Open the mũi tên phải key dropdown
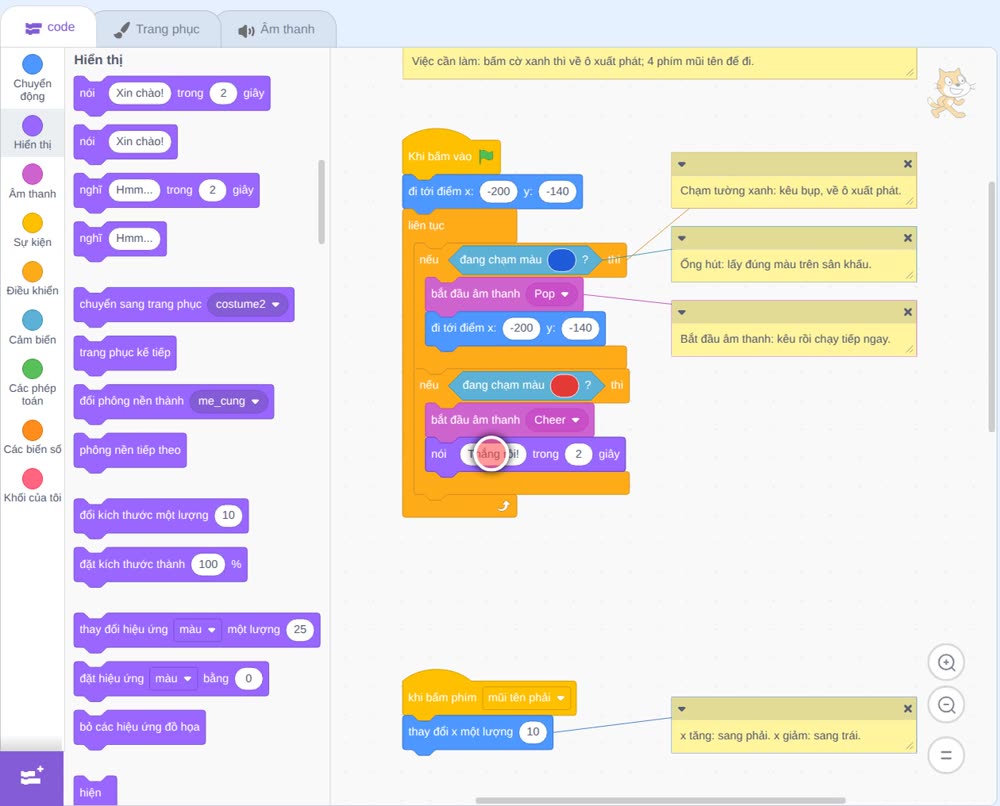 pos(526,698)
